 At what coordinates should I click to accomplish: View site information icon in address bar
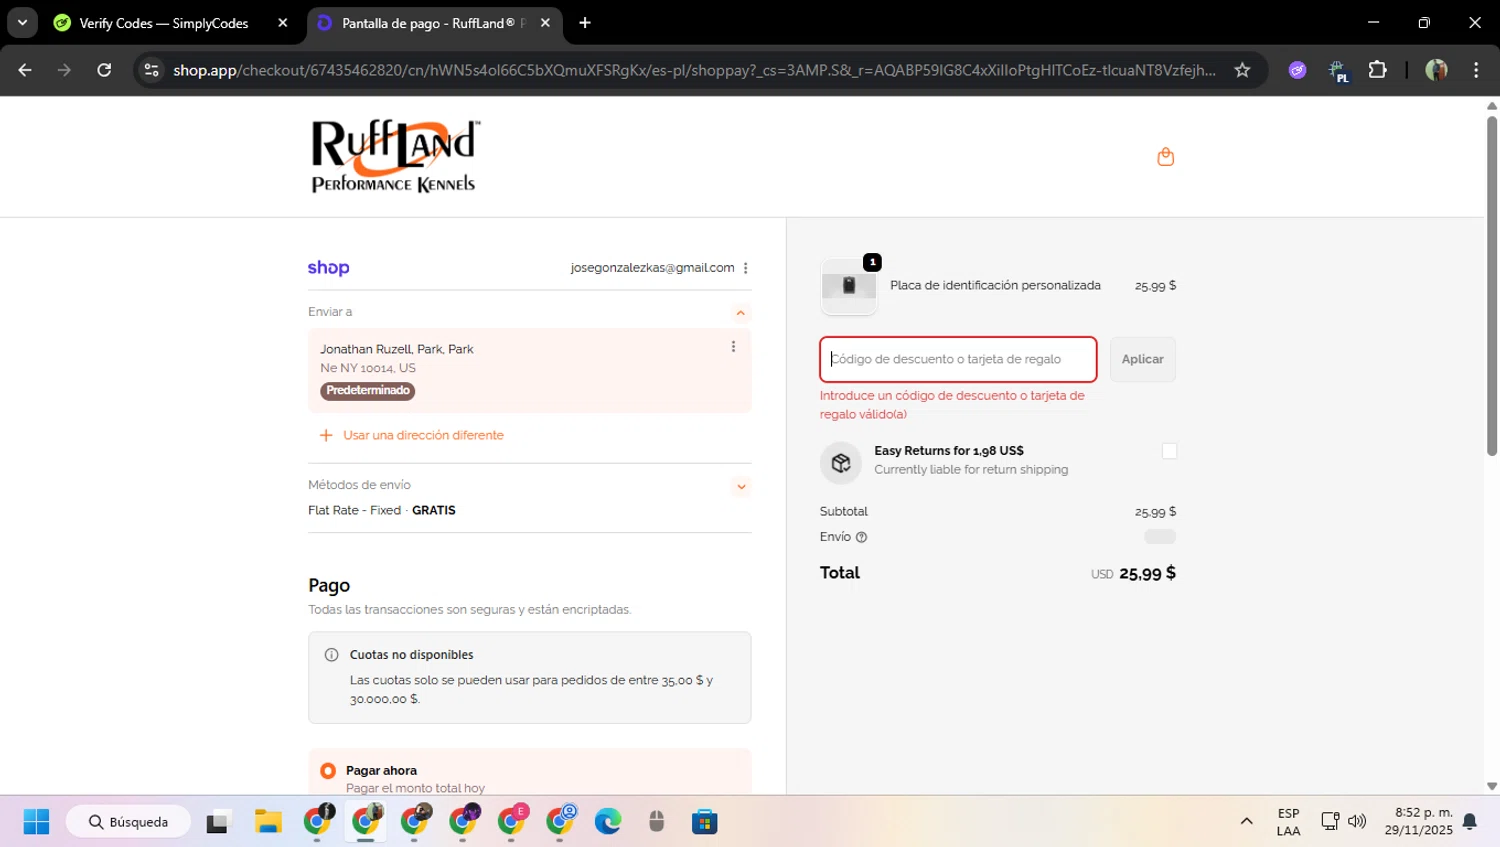coord(151,70)
